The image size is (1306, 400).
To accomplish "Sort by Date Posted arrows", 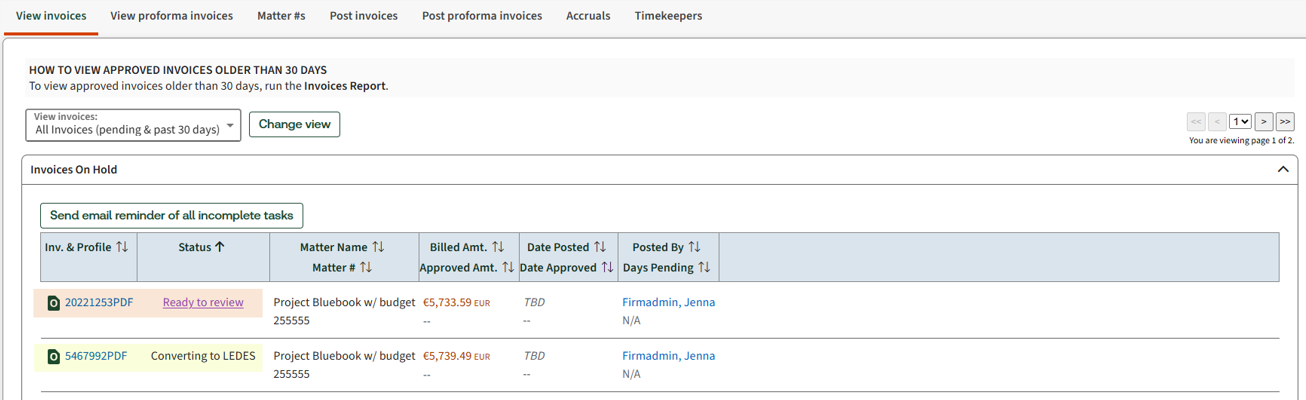I will 600,247.
